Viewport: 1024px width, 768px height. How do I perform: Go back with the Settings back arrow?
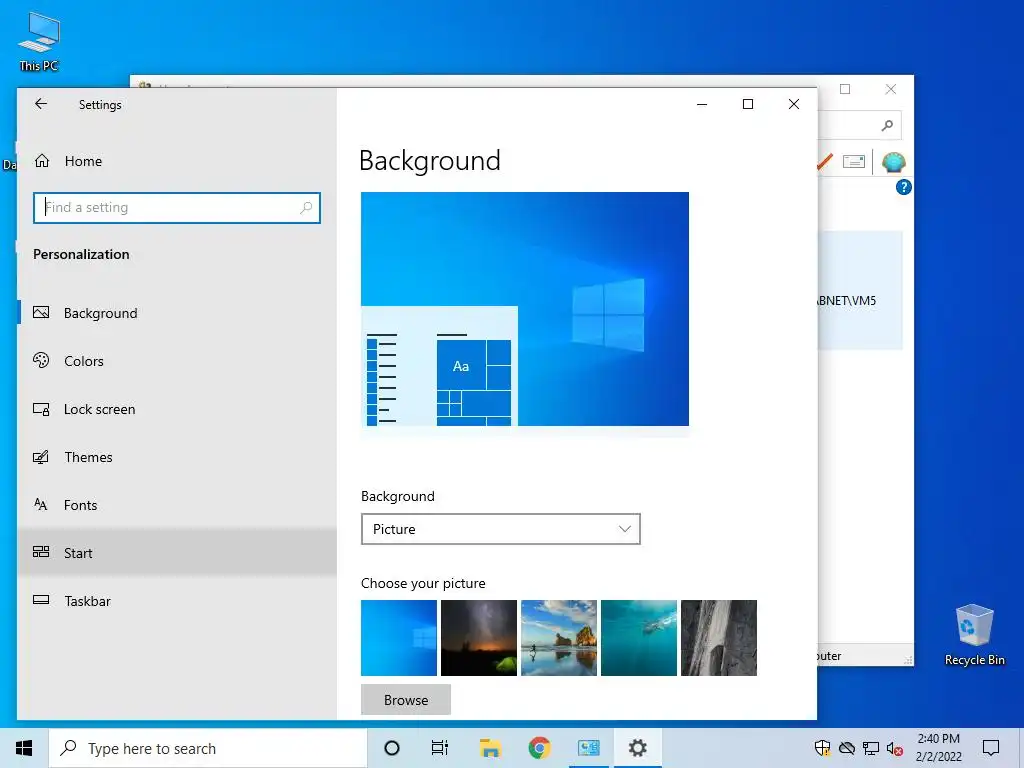point(41,104)
